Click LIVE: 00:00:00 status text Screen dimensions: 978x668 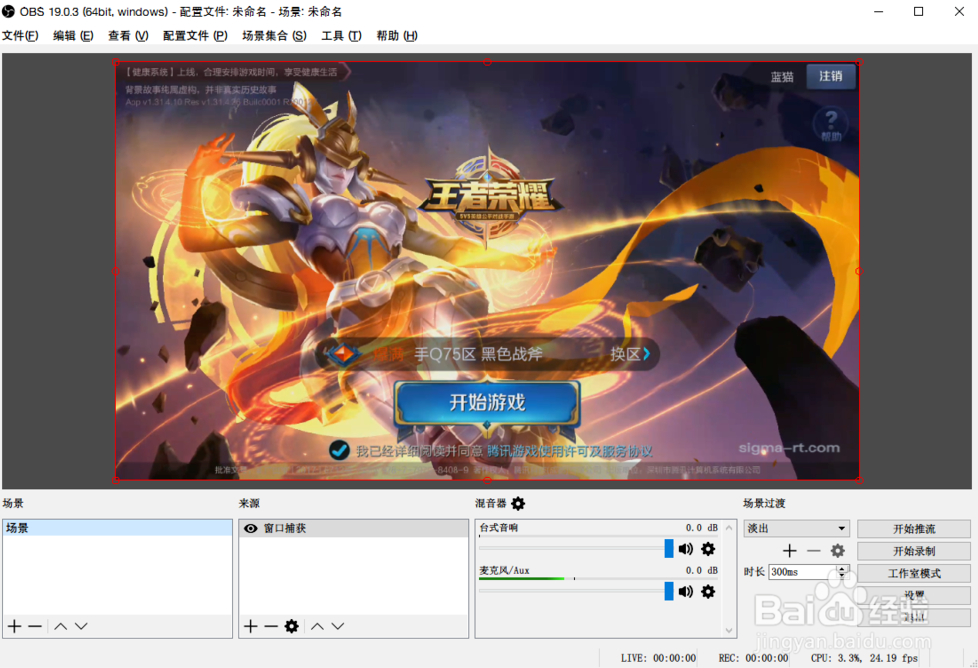658,658
